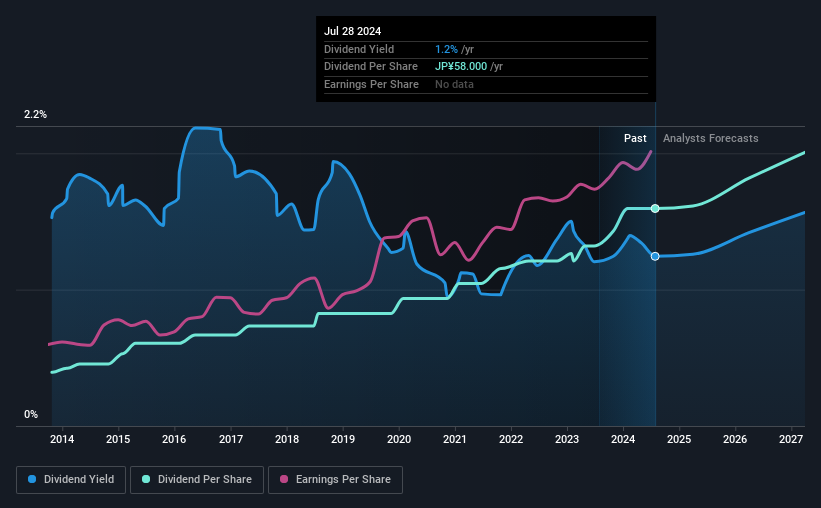This screenshot has width=821, height=508.
Task: Click the tooltip Dividend Yield row label
Action: [359, 49]
